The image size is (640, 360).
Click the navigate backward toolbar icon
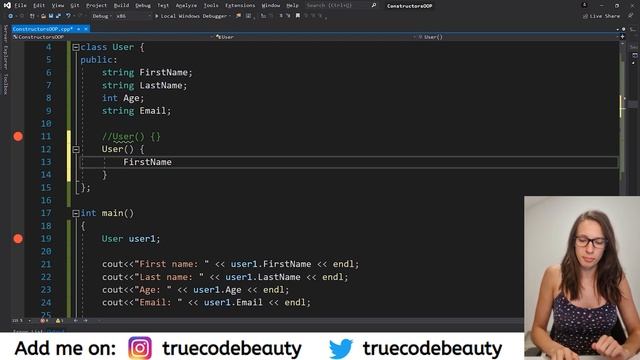[10, 16]
